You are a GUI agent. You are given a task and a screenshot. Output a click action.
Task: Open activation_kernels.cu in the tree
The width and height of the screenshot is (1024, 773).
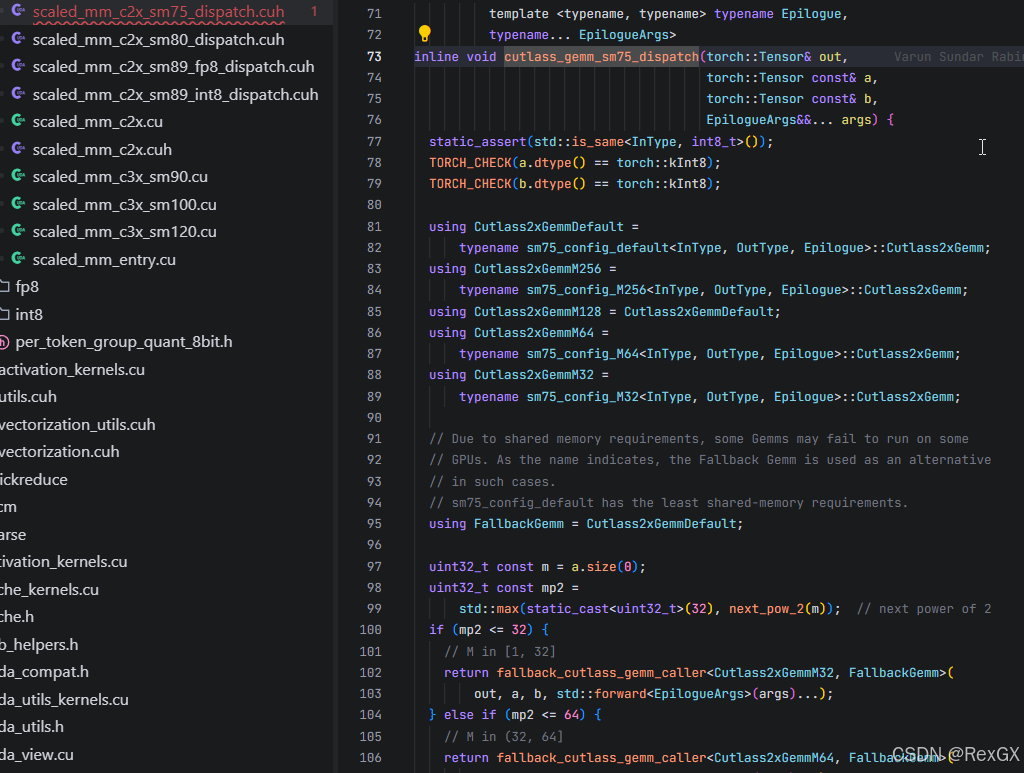tap(72, 370)
